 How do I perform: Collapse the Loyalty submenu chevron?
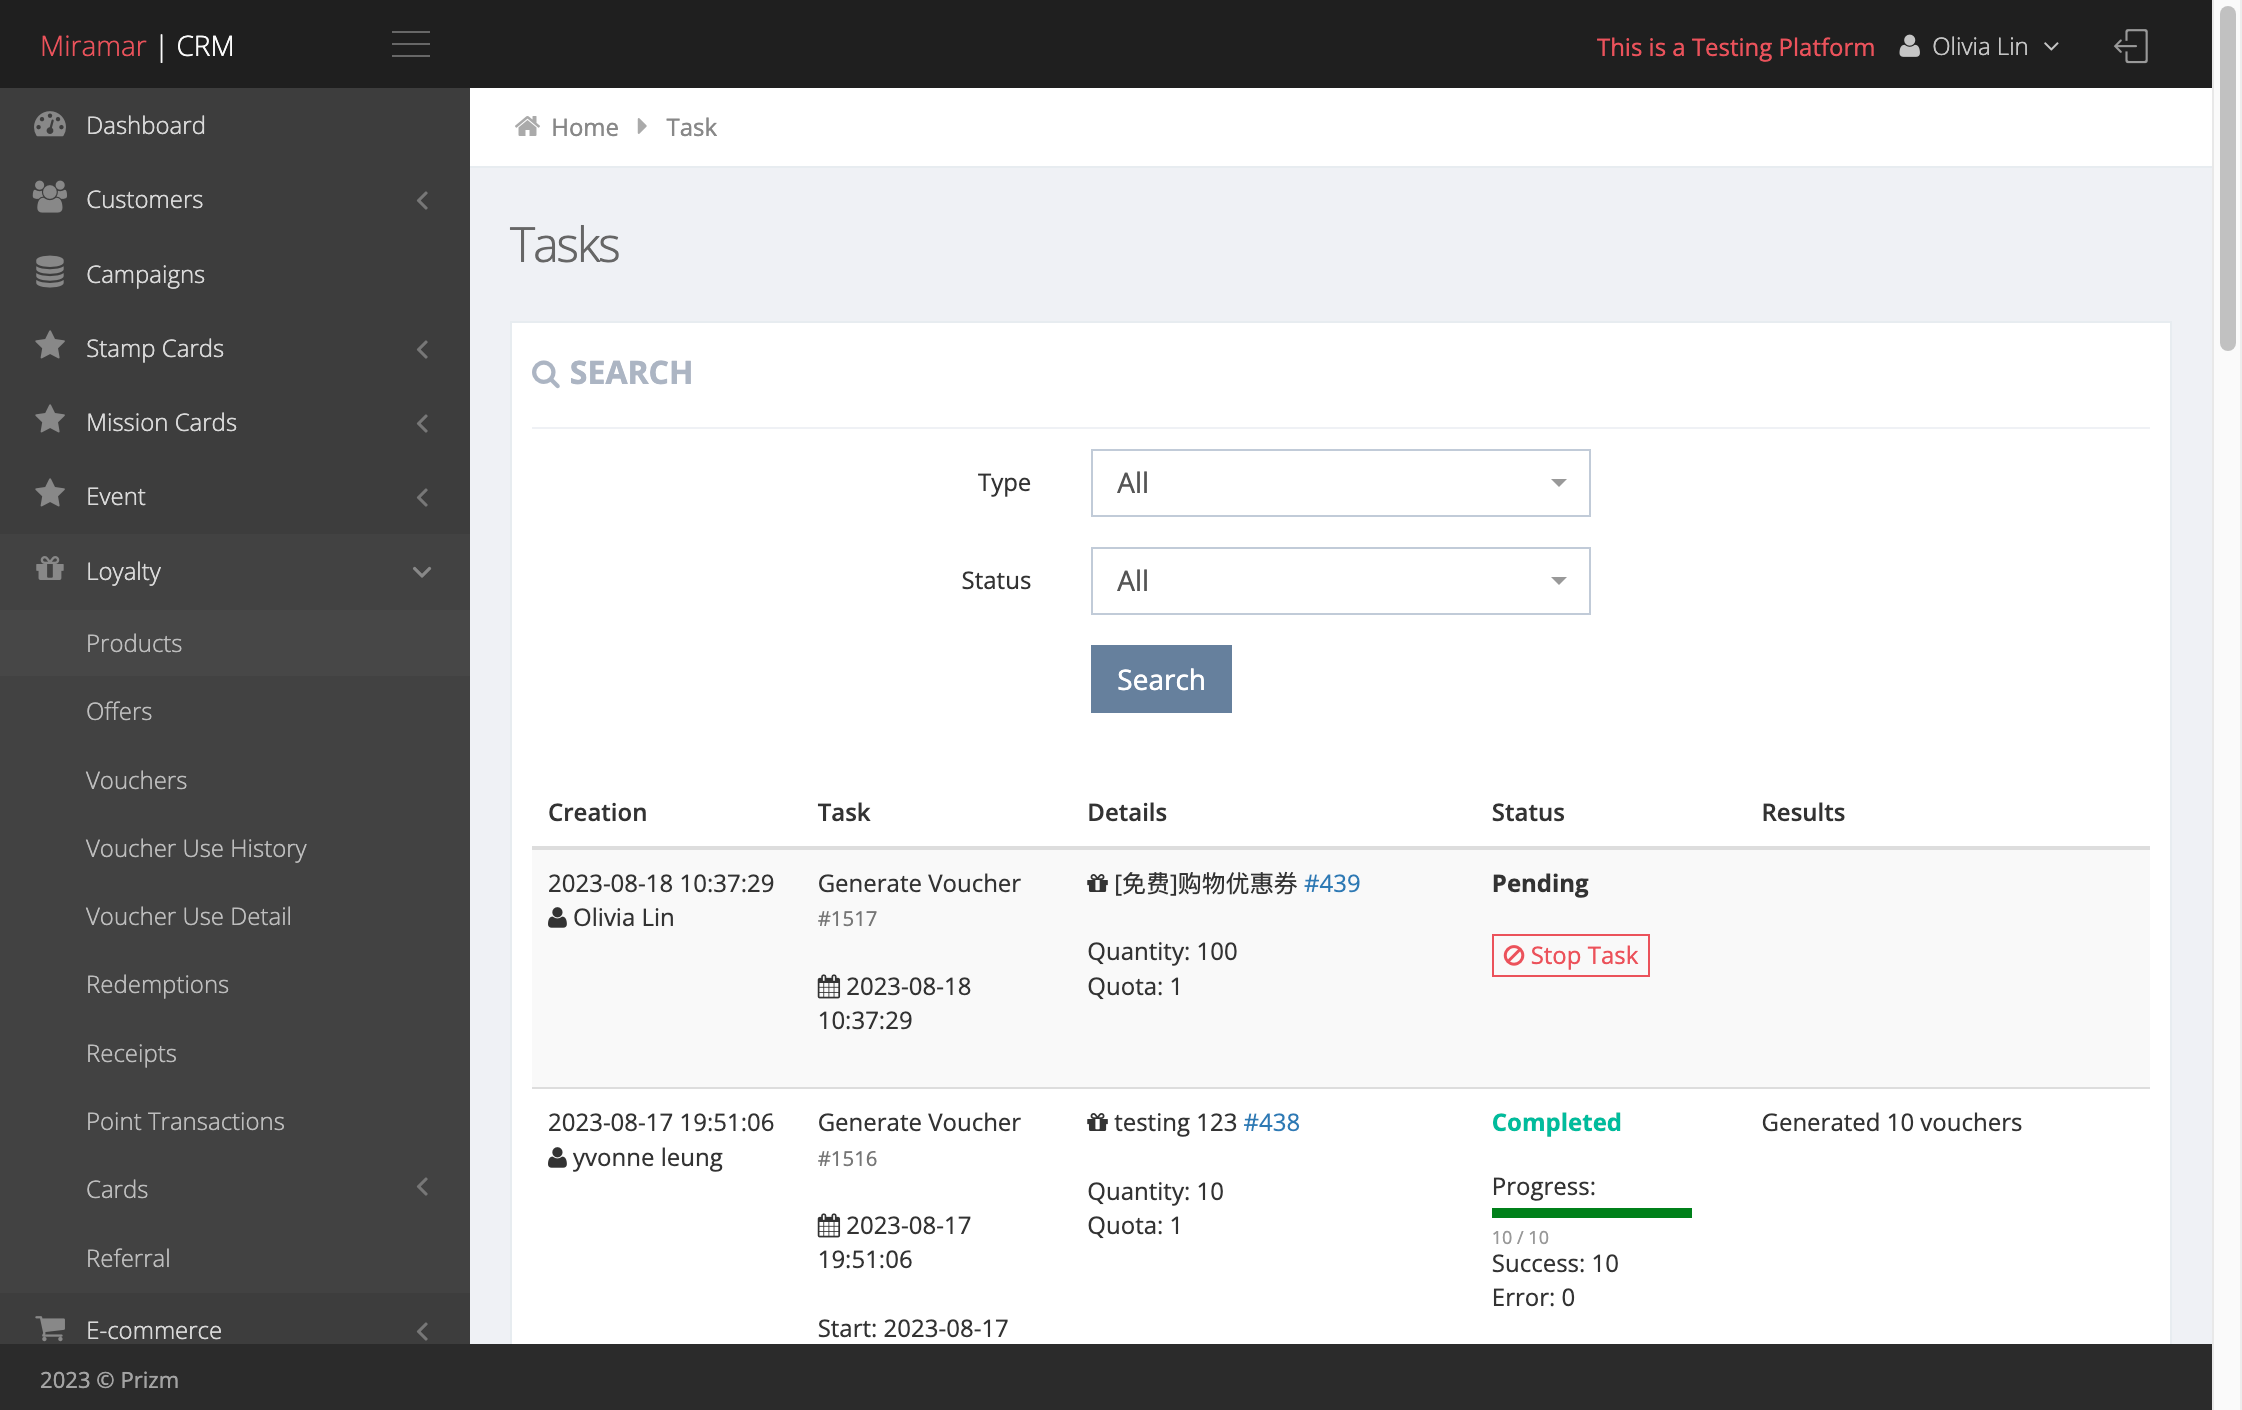422,572
